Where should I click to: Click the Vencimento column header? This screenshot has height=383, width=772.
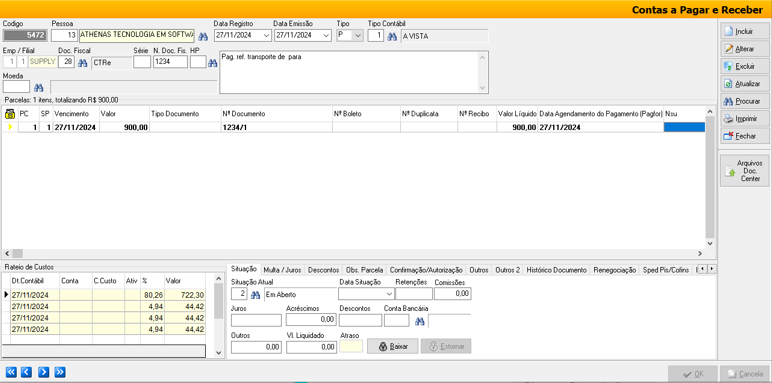75,114
